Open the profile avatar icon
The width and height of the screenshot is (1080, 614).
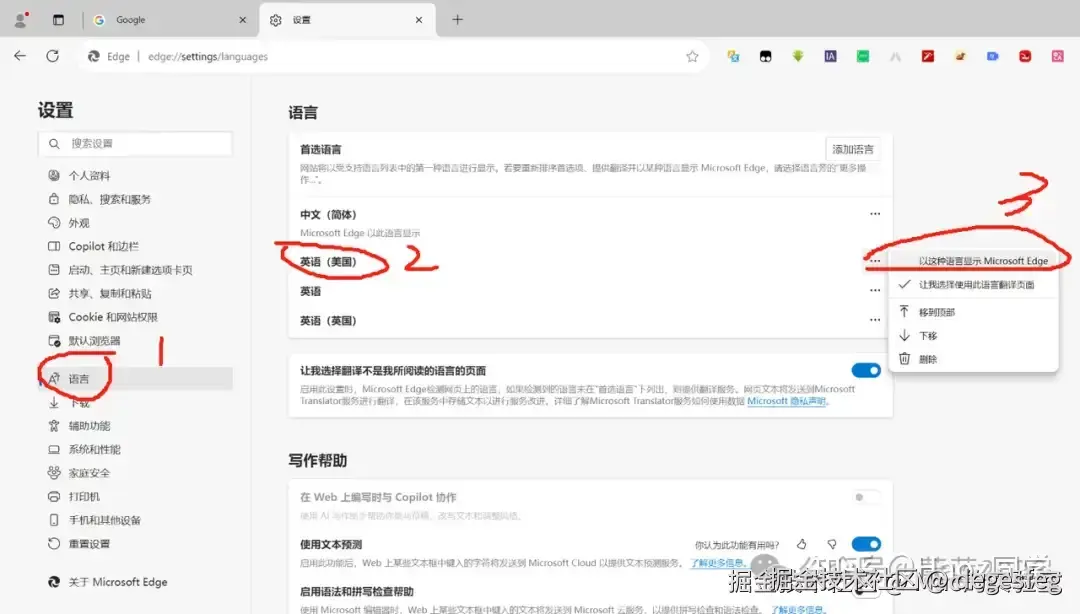tap(21, 19)
